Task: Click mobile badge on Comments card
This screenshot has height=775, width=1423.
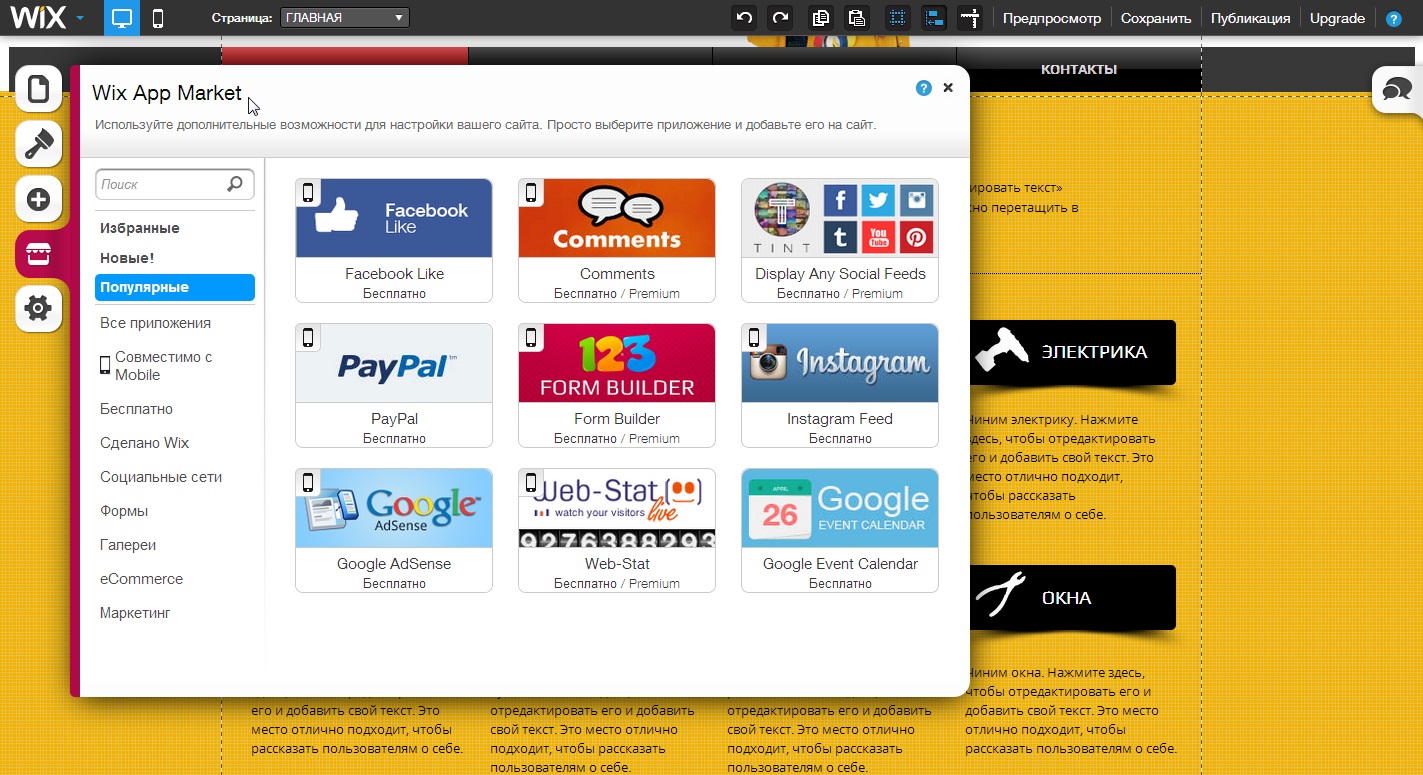Action: coord(531,192)
